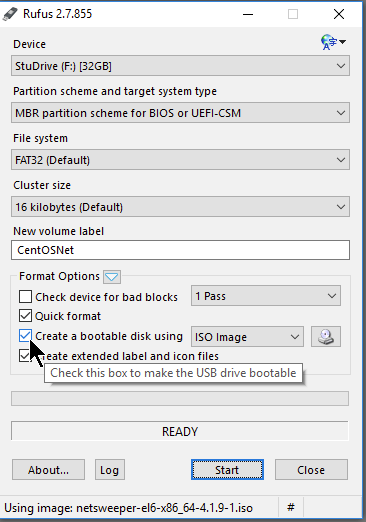Click the Close button
366x522 pixels.
tap(311, 470)
